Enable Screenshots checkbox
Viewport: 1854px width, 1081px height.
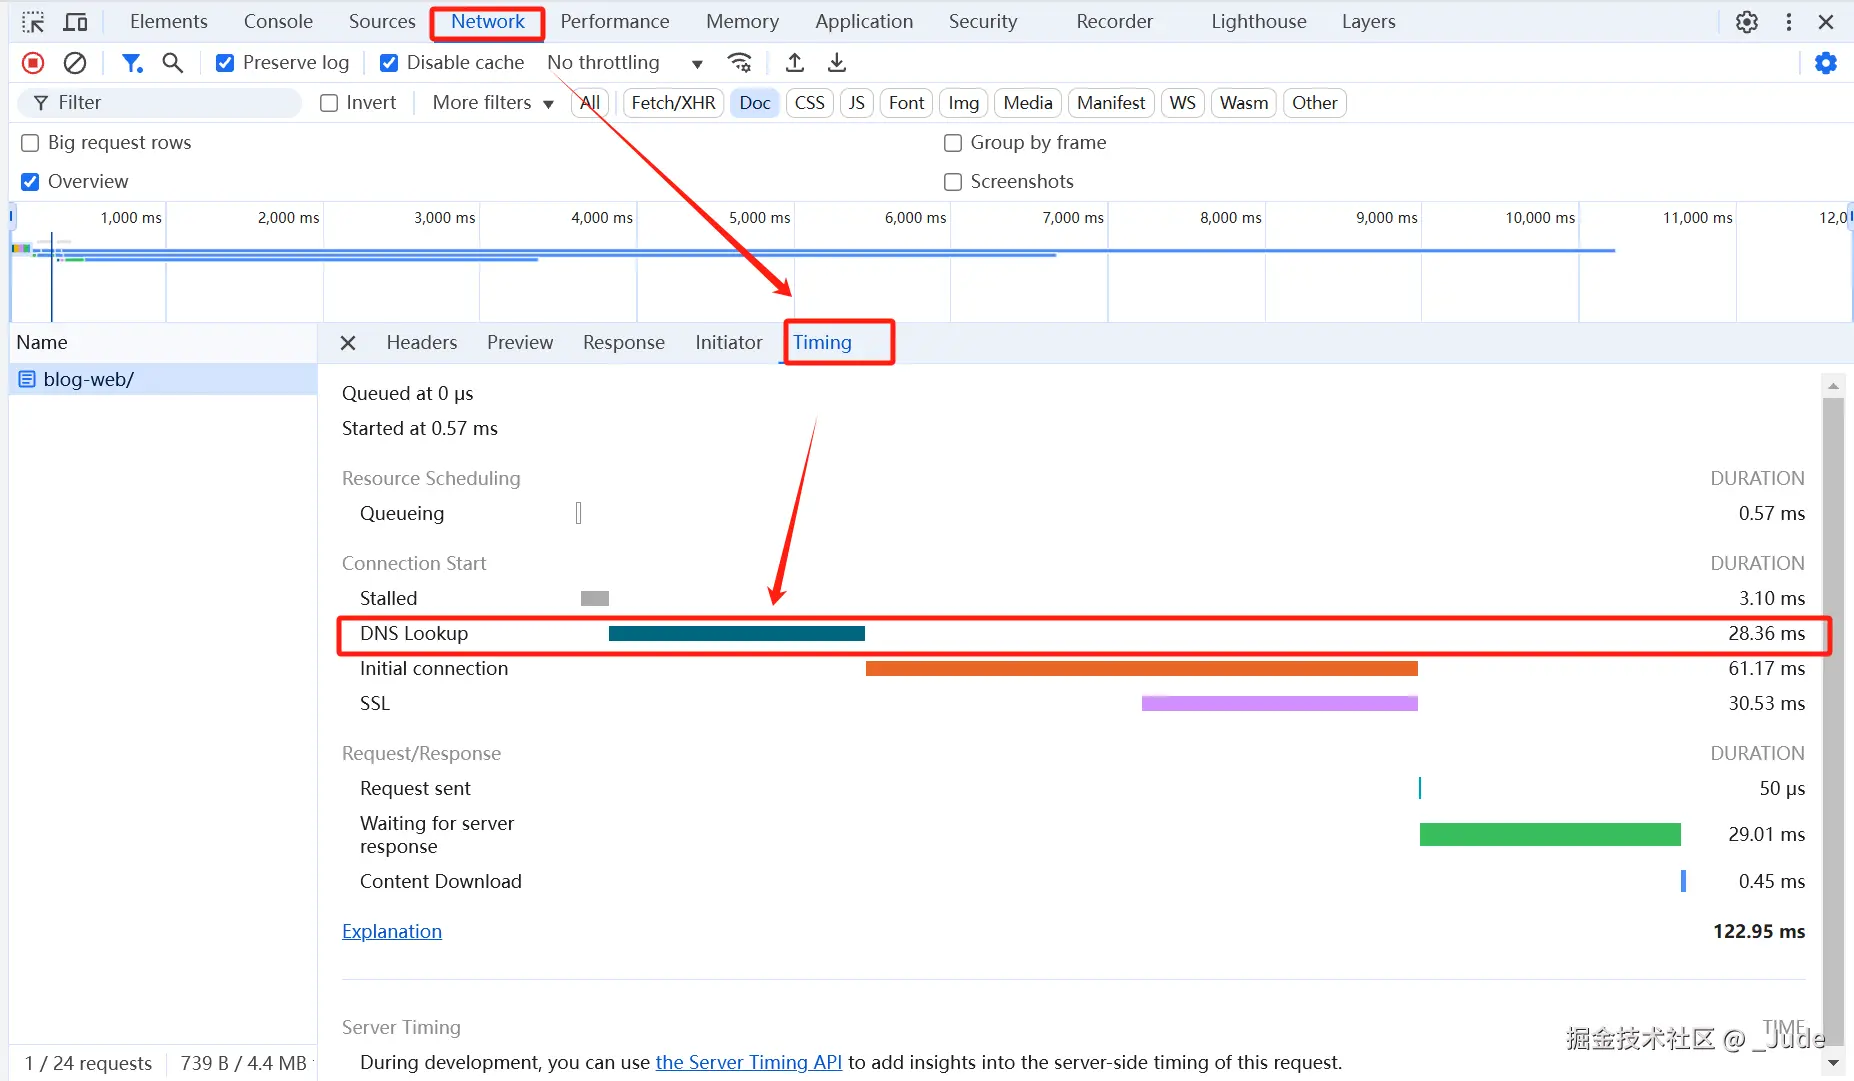[x=953, y=182]
